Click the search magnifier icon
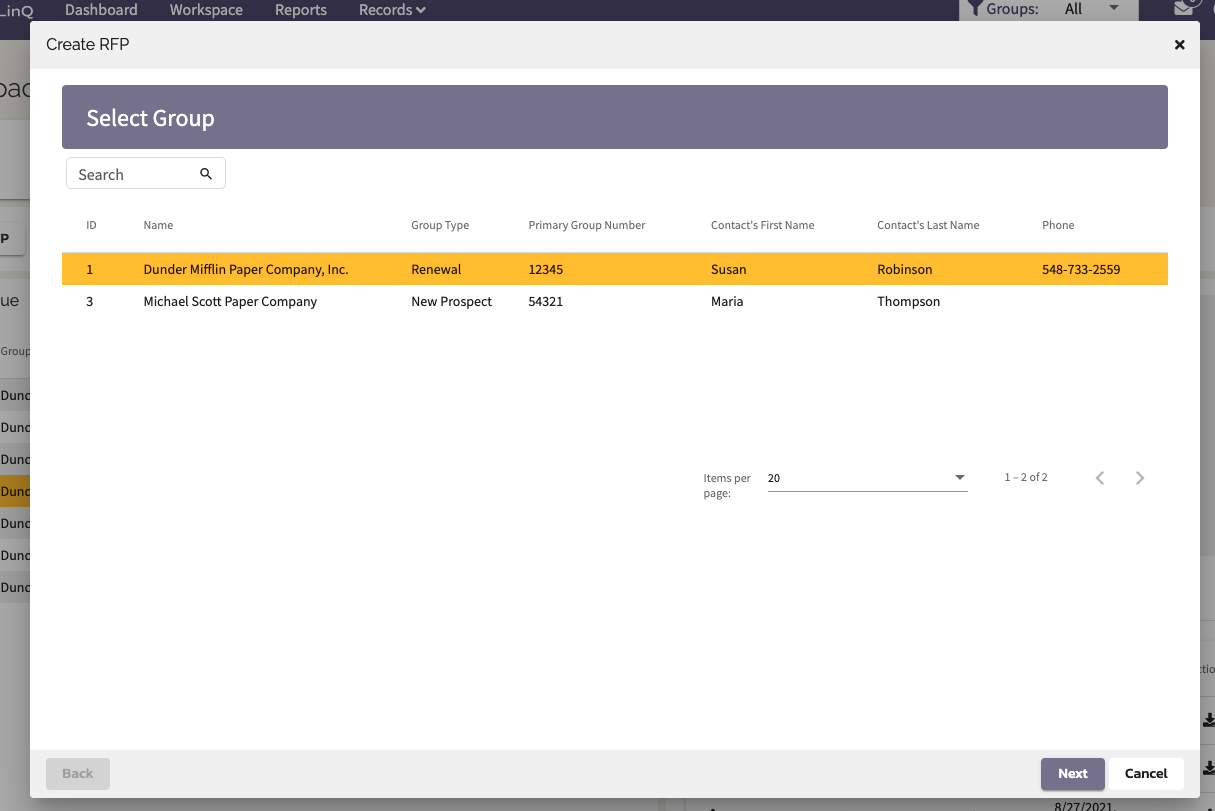This screenshot has height=811, width=1215. coord(206,173)
